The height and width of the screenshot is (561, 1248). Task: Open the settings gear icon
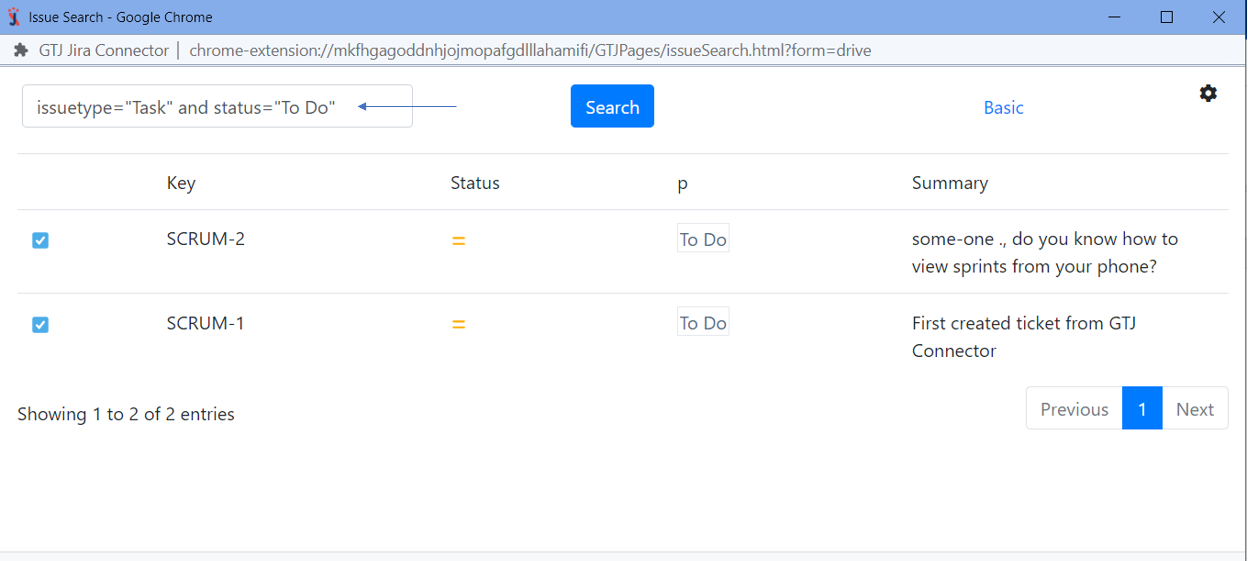point(1208,93)
